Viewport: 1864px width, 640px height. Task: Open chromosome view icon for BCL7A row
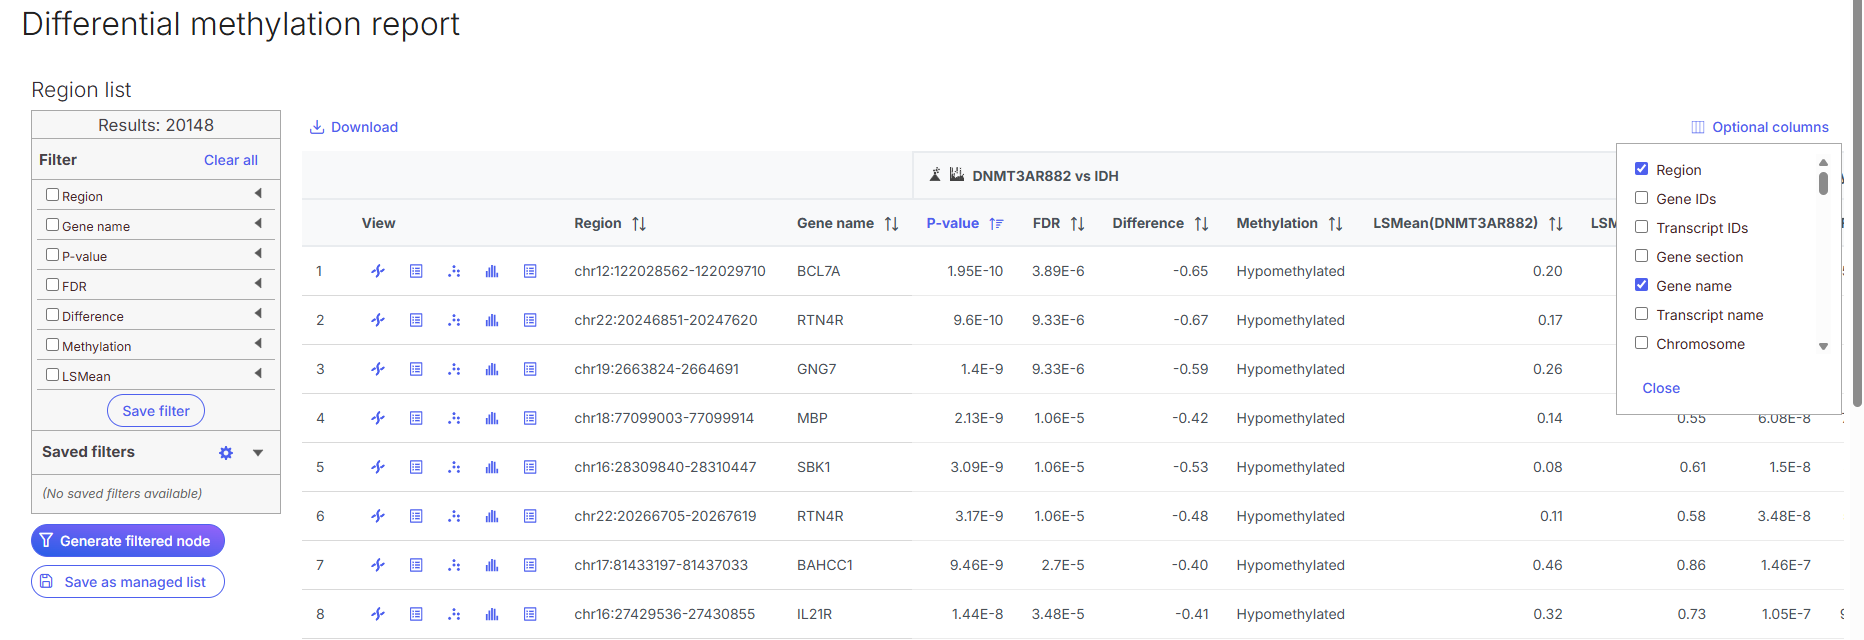378,271
